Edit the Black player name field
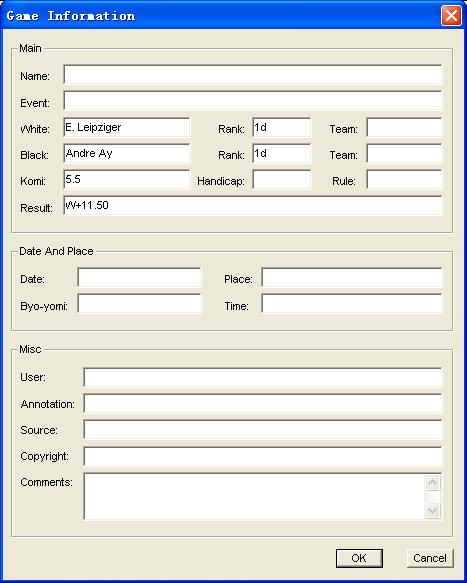 (x=126, y=154)
